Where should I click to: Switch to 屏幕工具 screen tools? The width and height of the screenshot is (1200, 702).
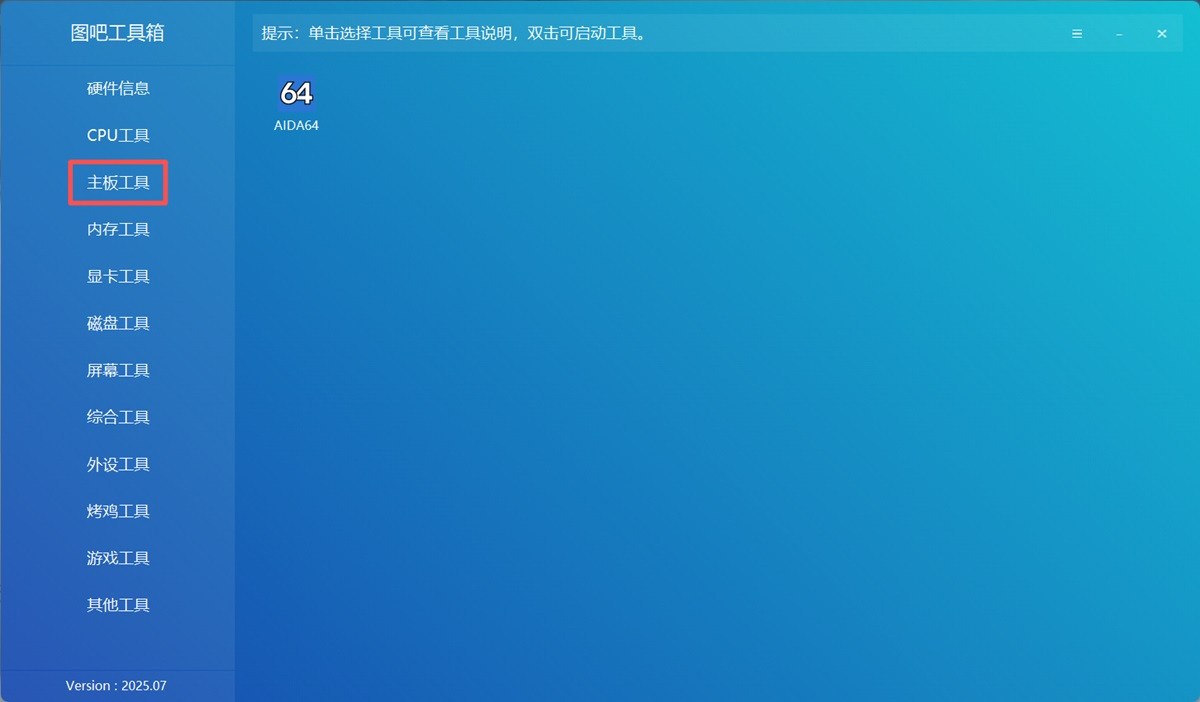117,370
